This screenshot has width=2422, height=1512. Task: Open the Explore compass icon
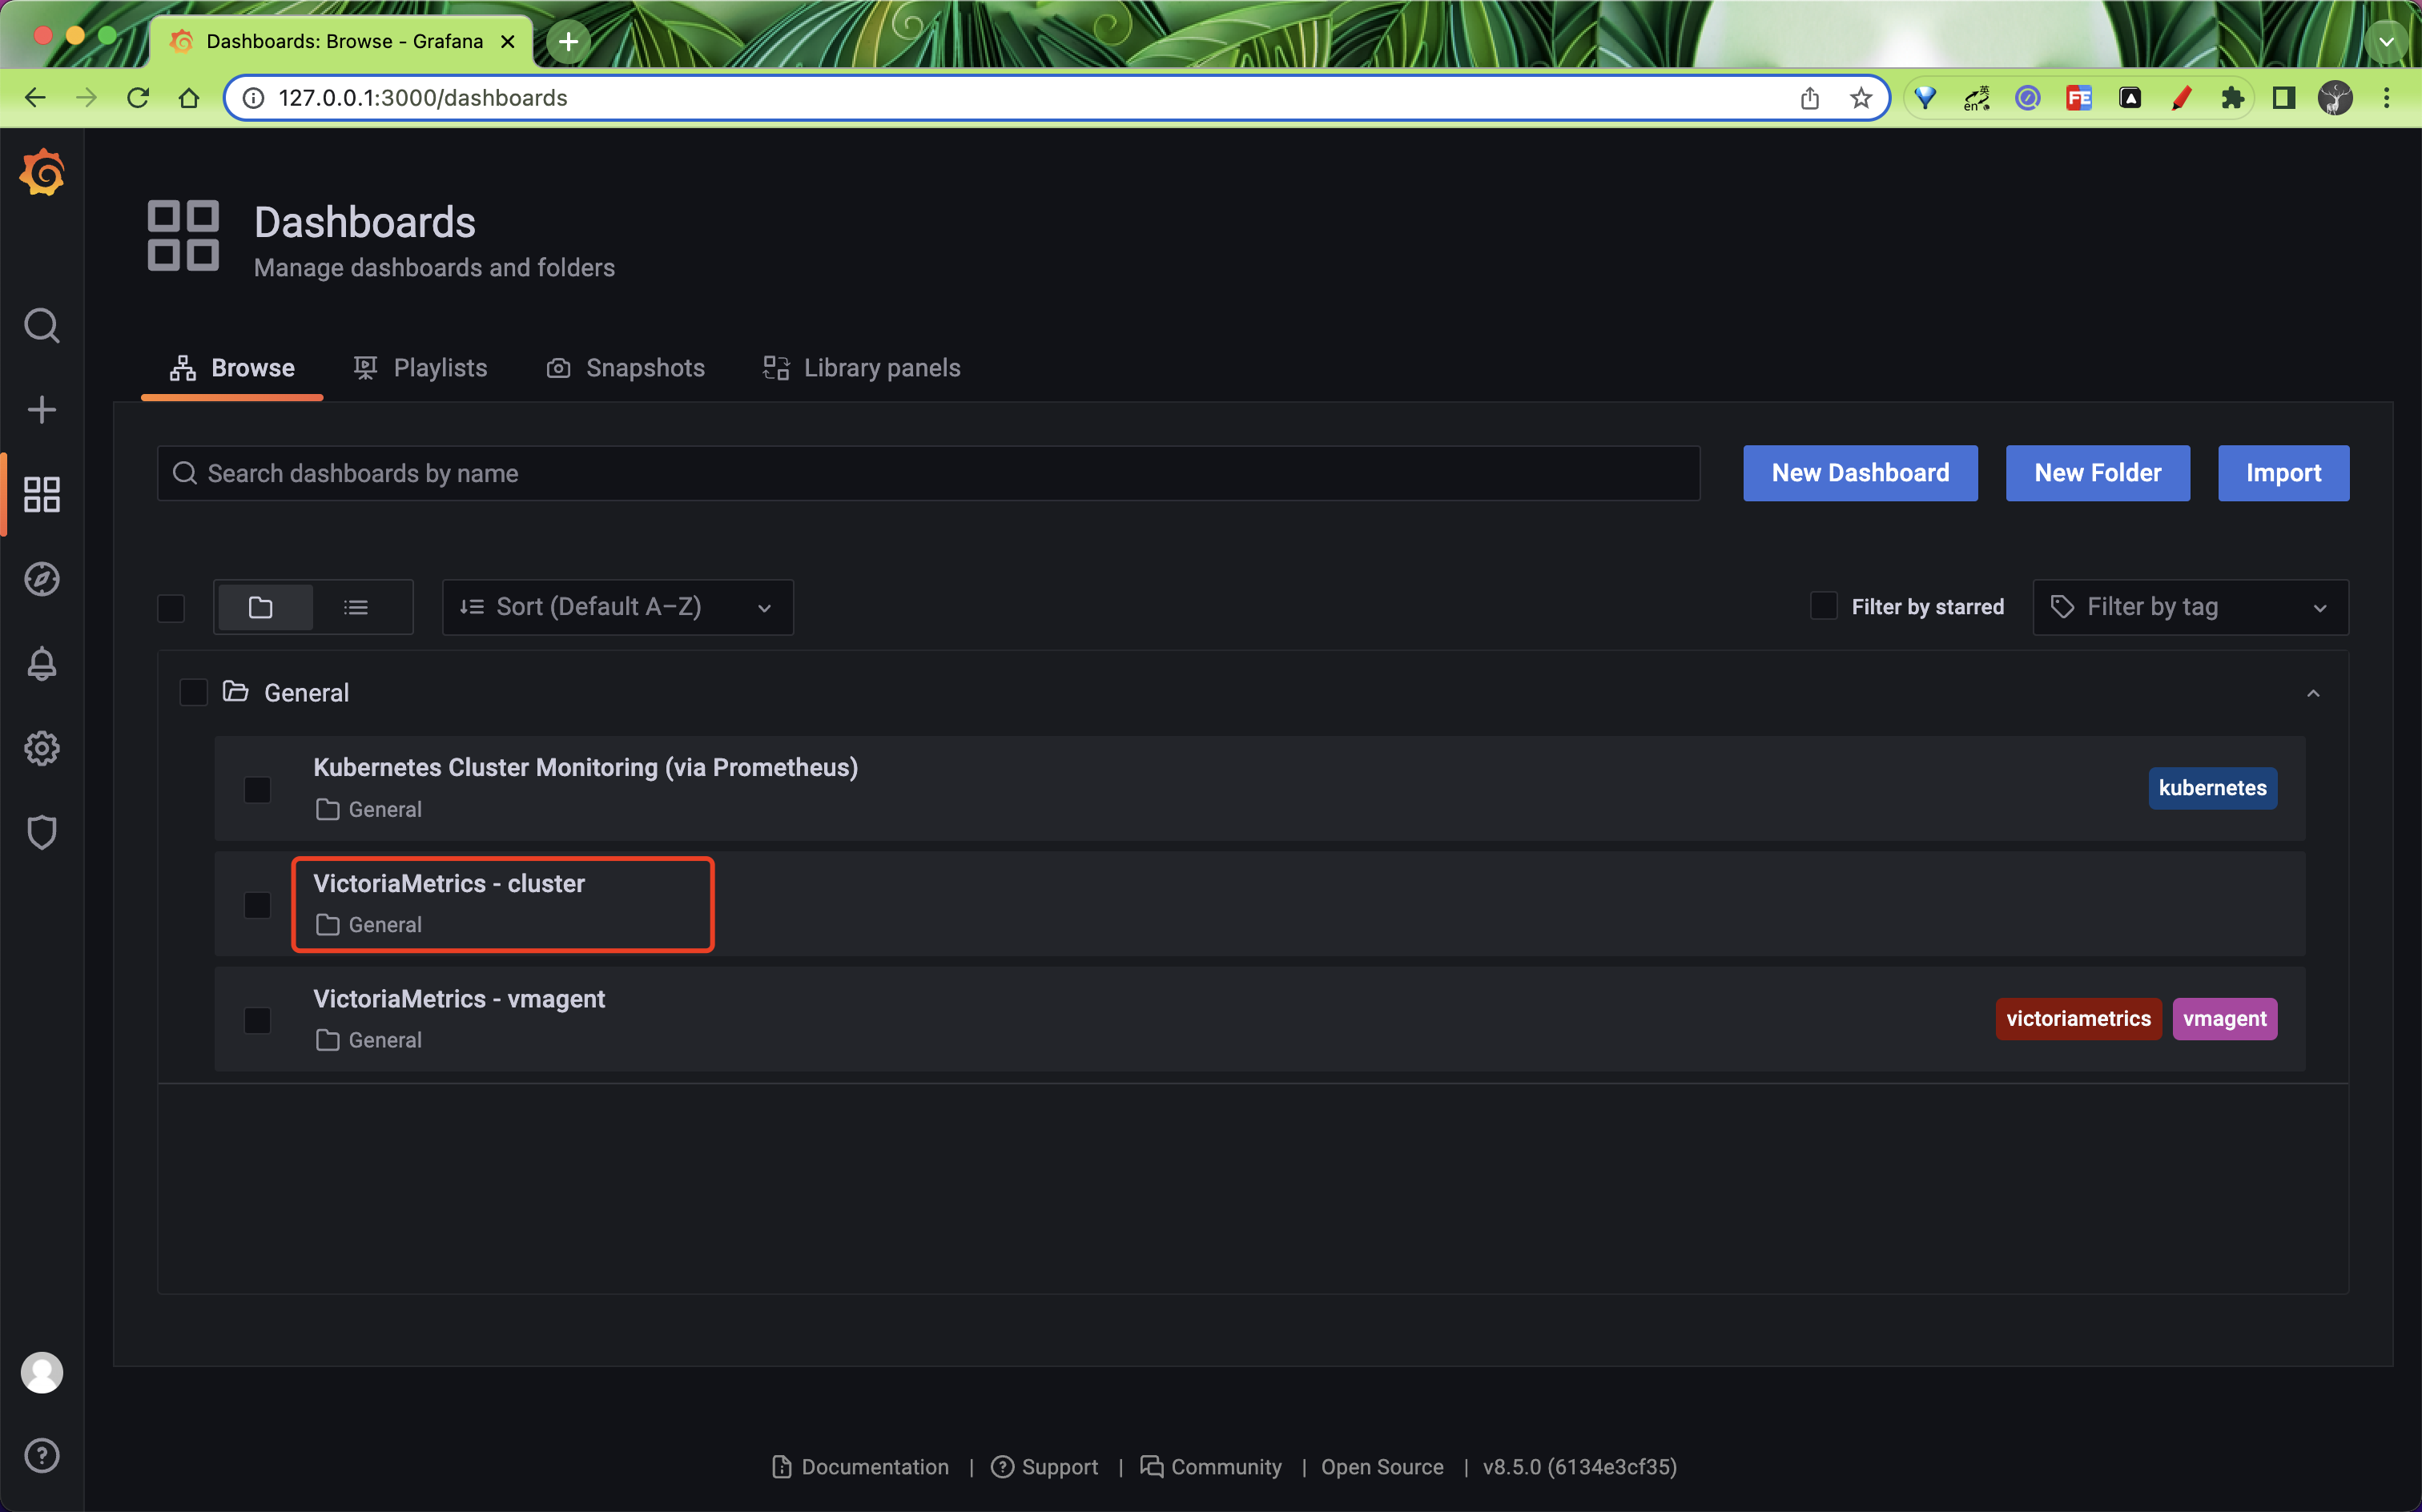42,579
